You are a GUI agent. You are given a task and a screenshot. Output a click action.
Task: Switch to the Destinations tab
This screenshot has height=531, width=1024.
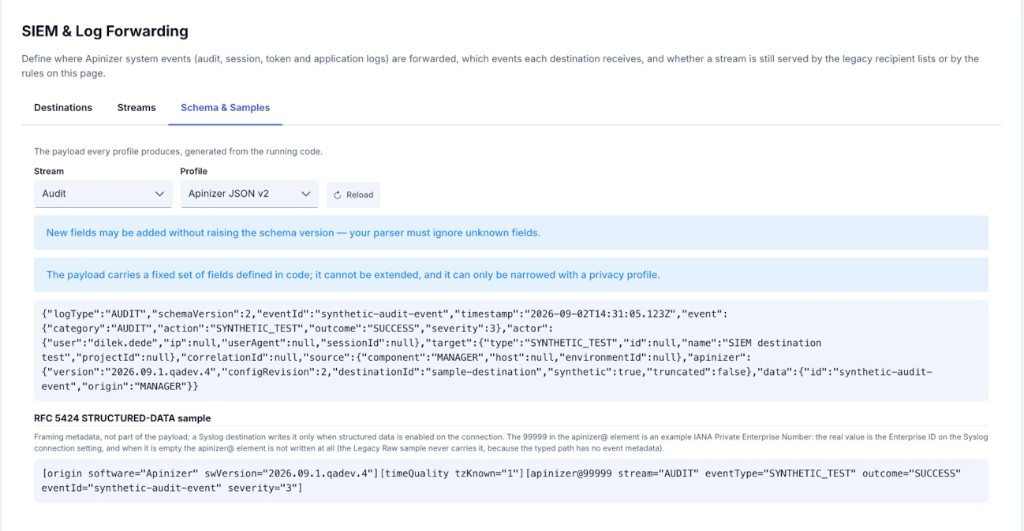[x=63, y=108]
